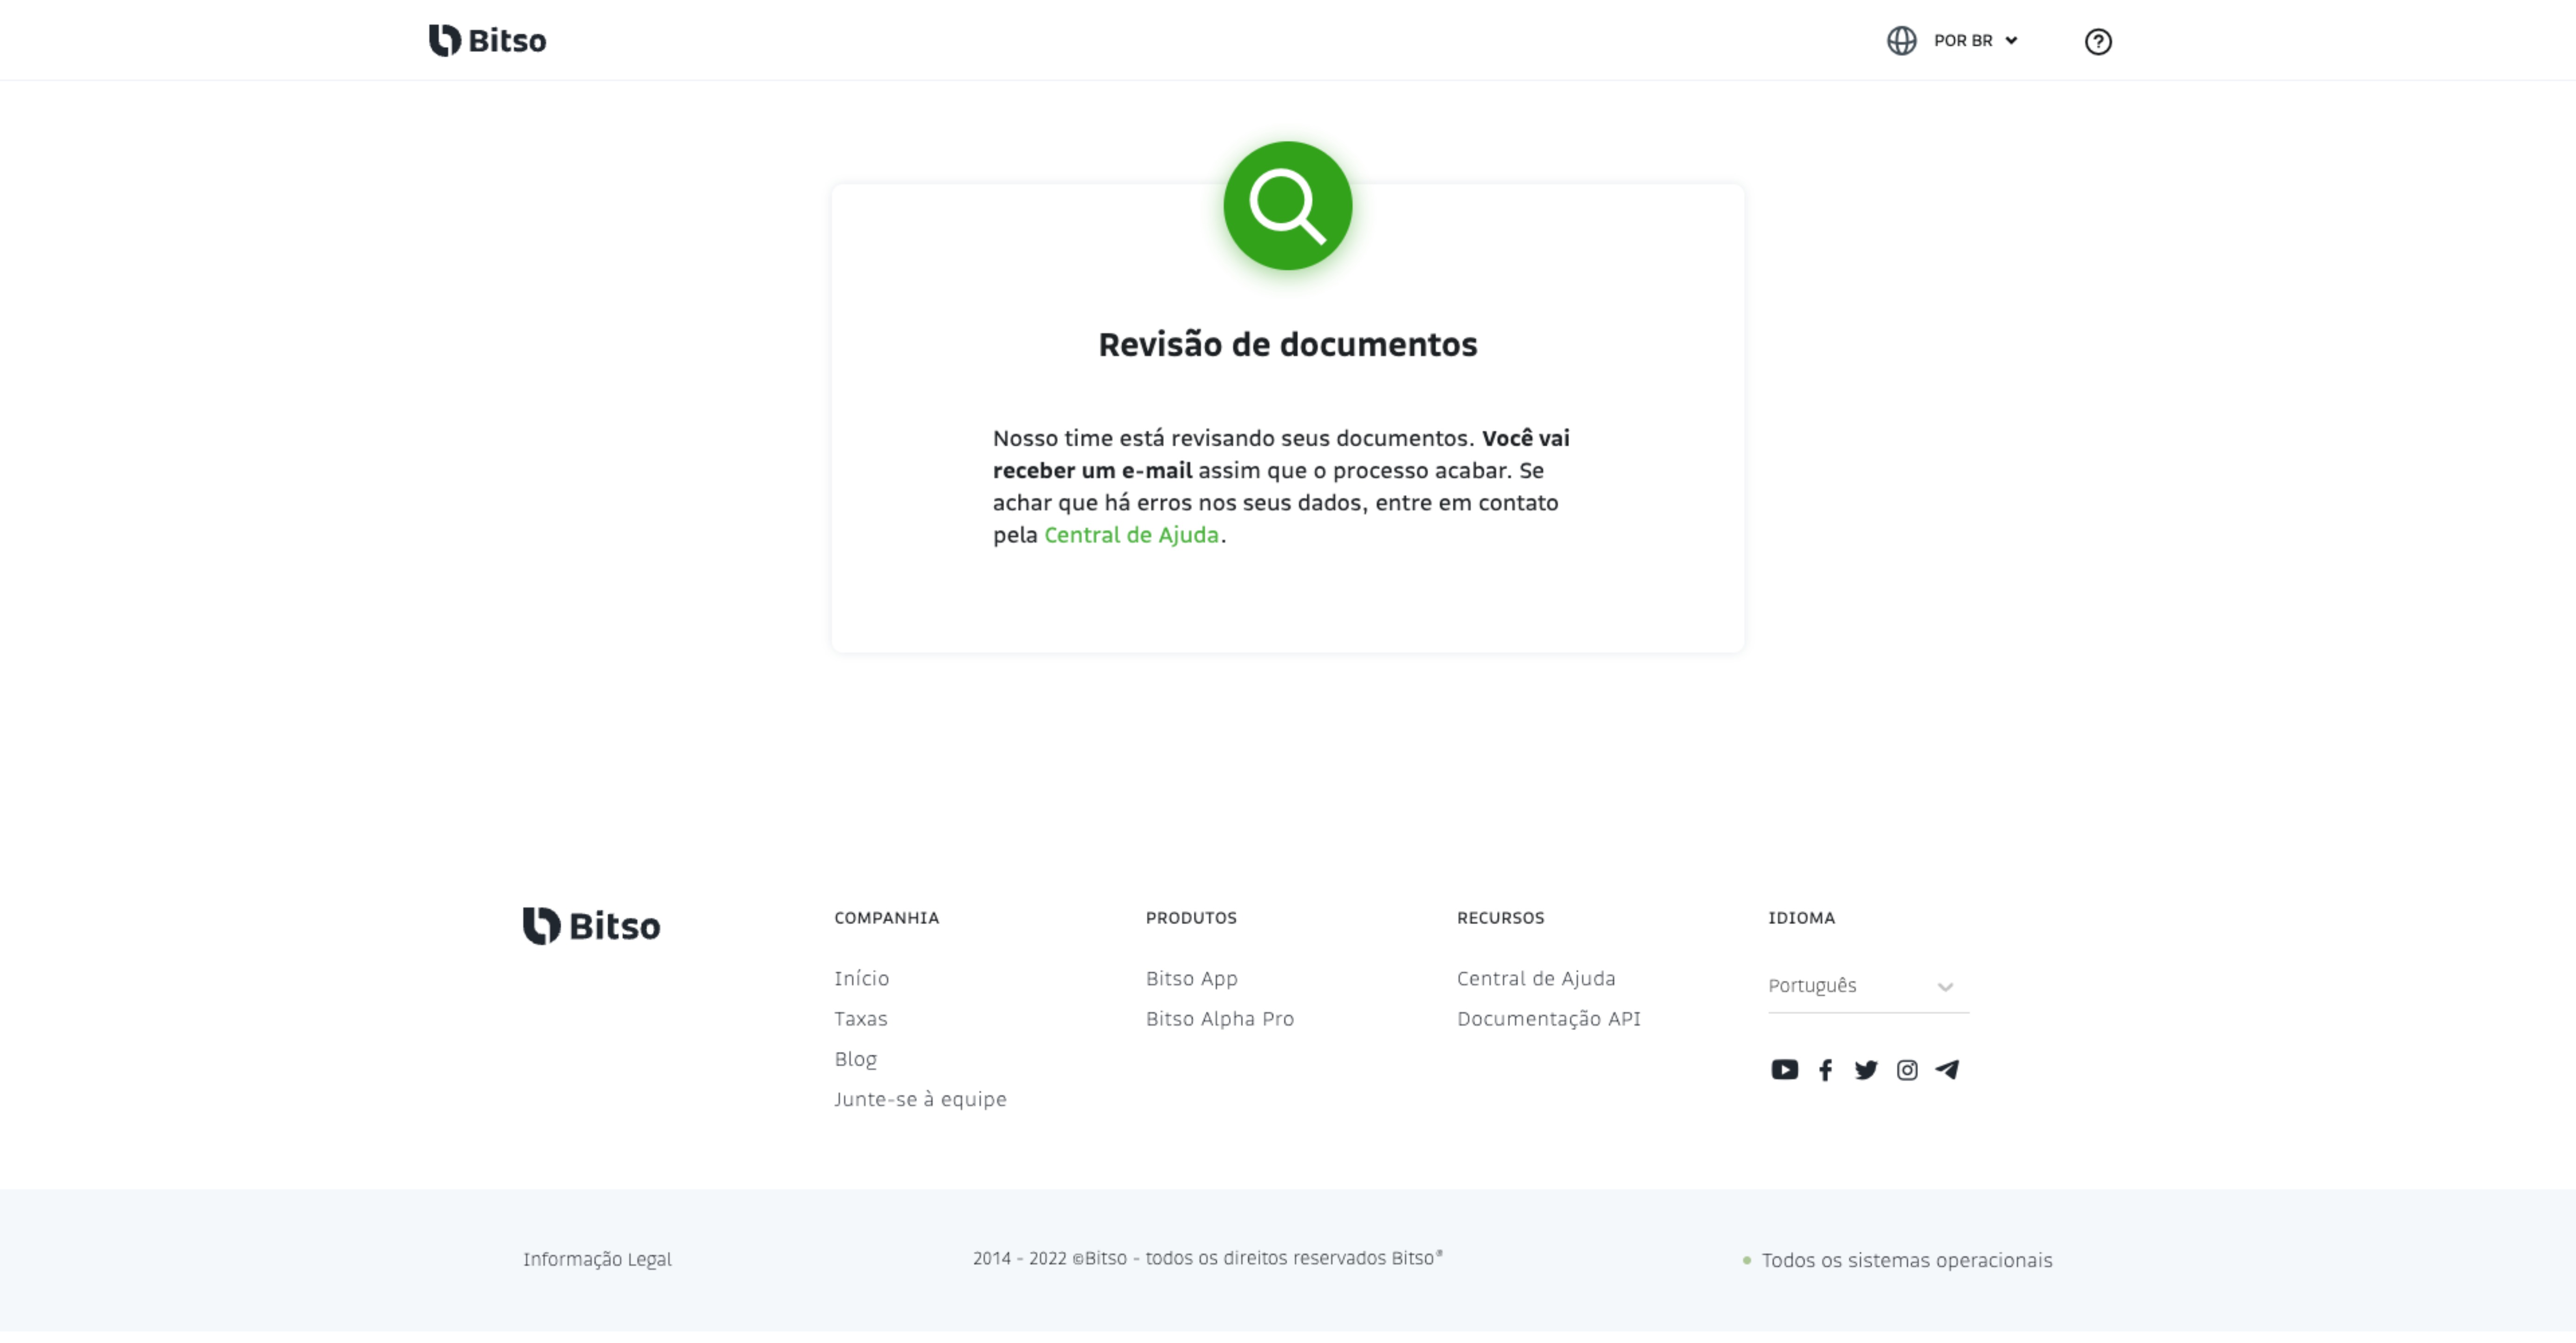This screenshot has height=1343, width=2576.
Task: Open the help question mark icon
Action: pos(2098,41)
